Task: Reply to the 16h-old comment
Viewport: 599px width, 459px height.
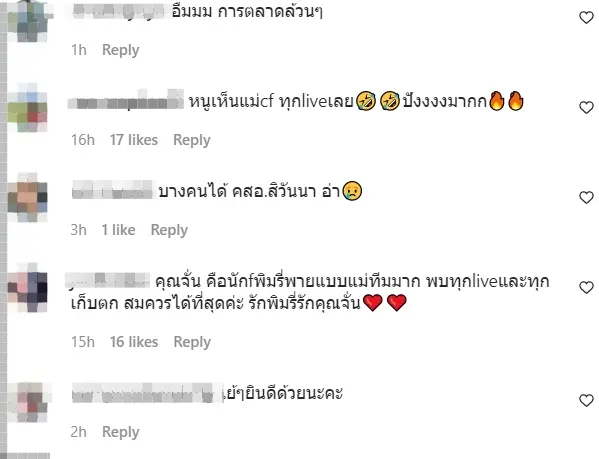Action: tap(192, 140)
